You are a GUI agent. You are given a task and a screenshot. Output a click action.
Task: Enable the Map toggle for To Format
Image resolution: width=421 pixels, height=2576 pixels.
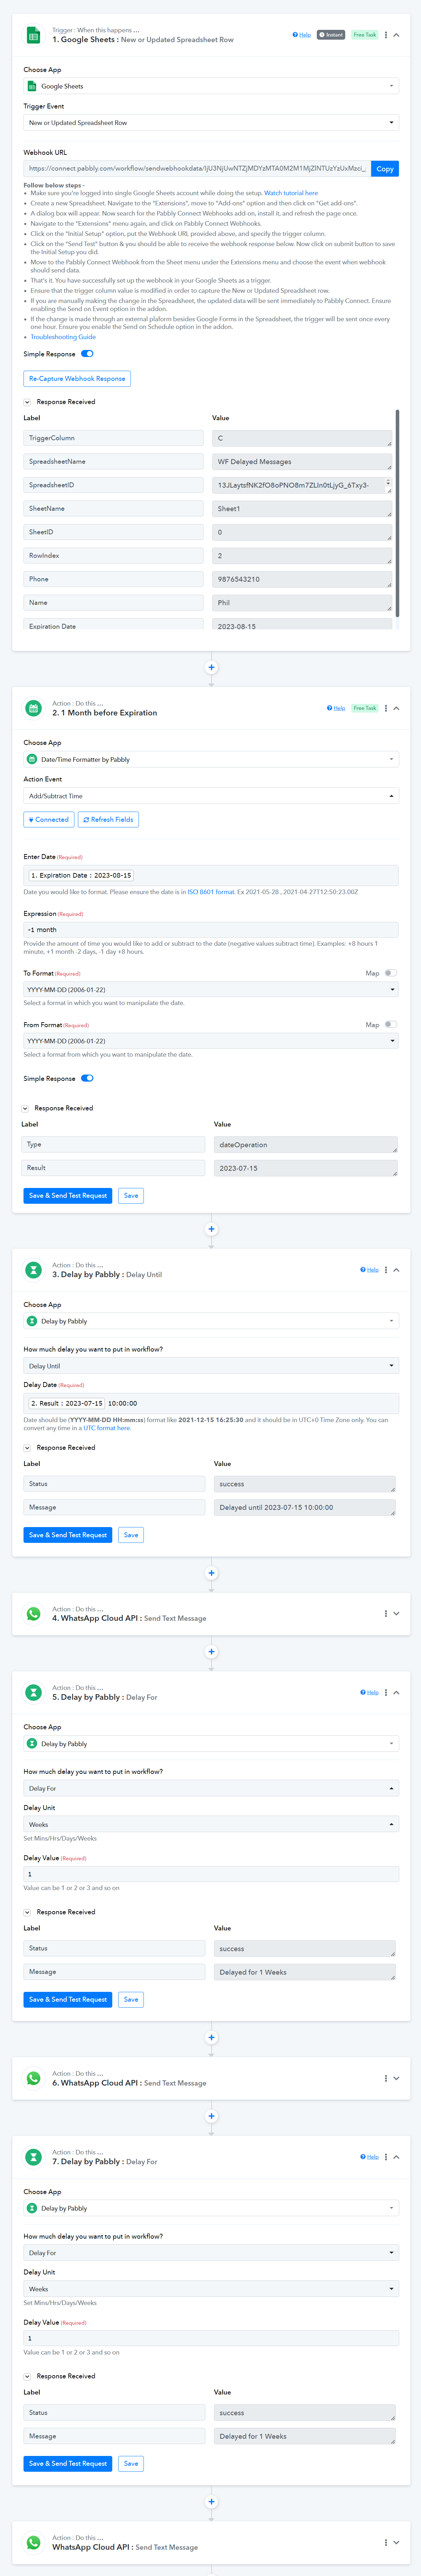[390, 973]
